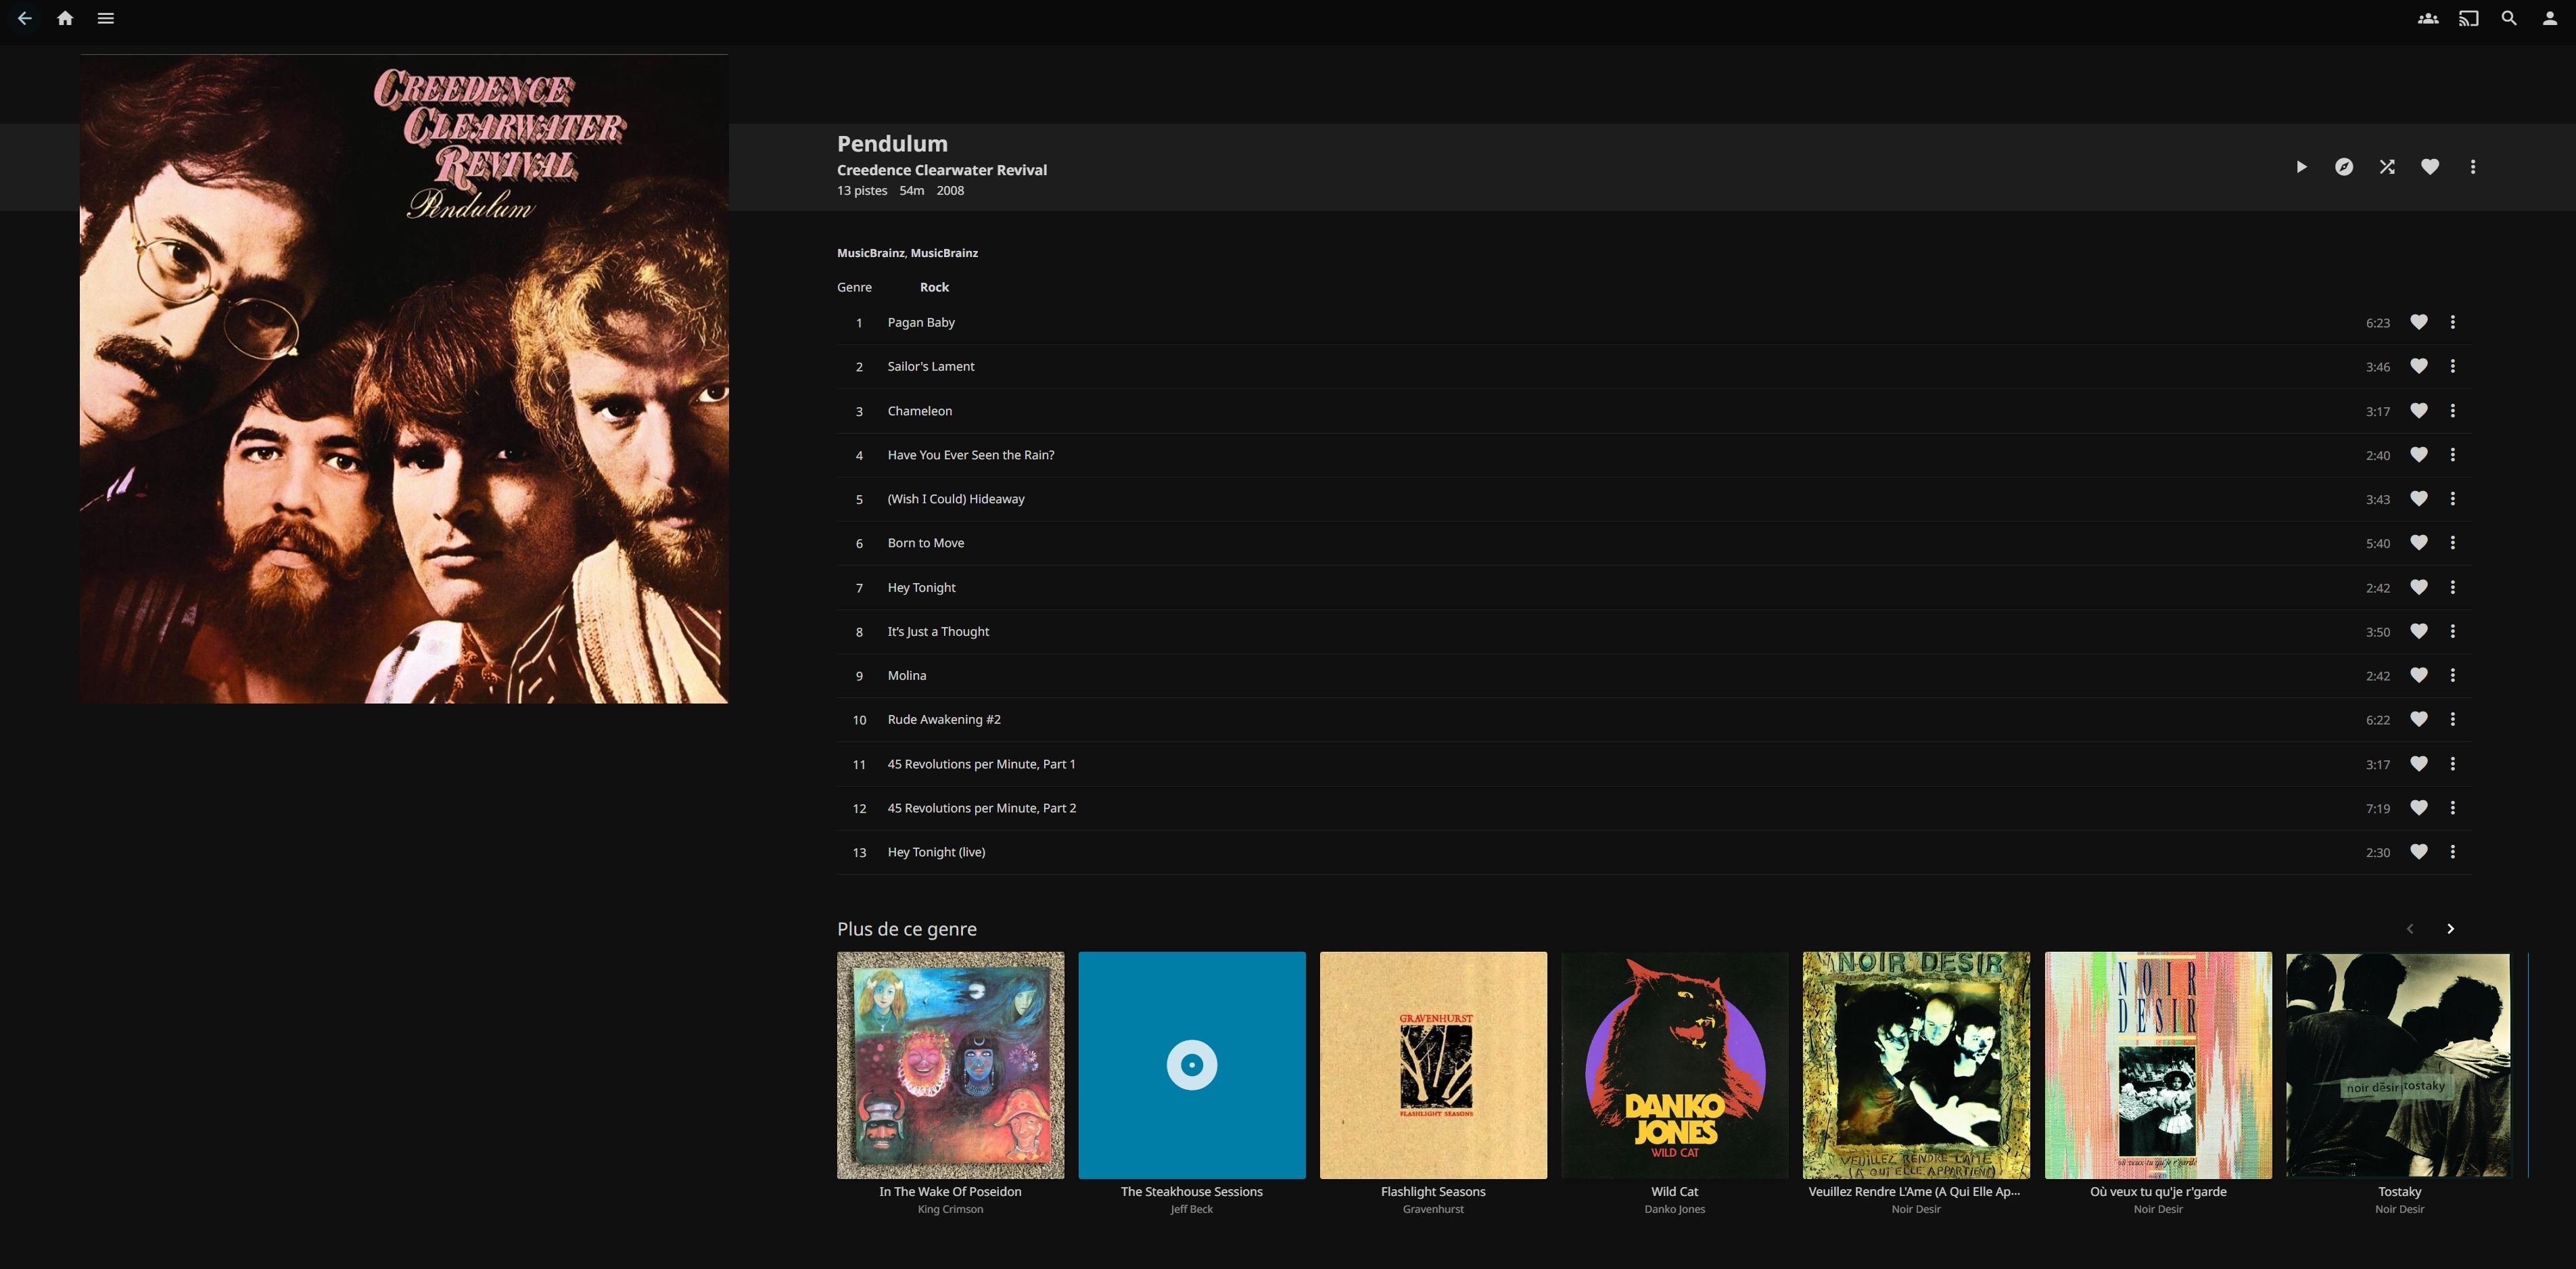Open the SyncPlay group icon
The height and width of the screenshot is (1269, 2576).
2428,18
